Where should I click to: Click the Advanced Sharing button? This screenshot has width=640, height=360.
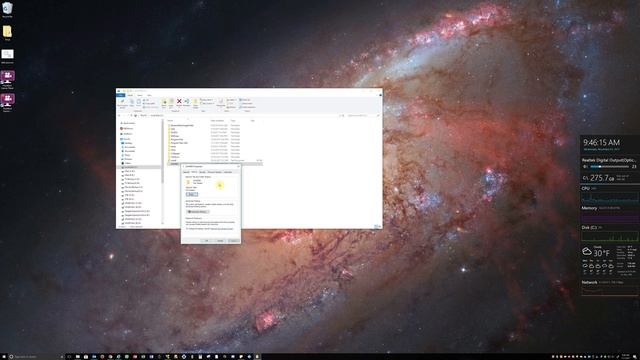(198, 212)
